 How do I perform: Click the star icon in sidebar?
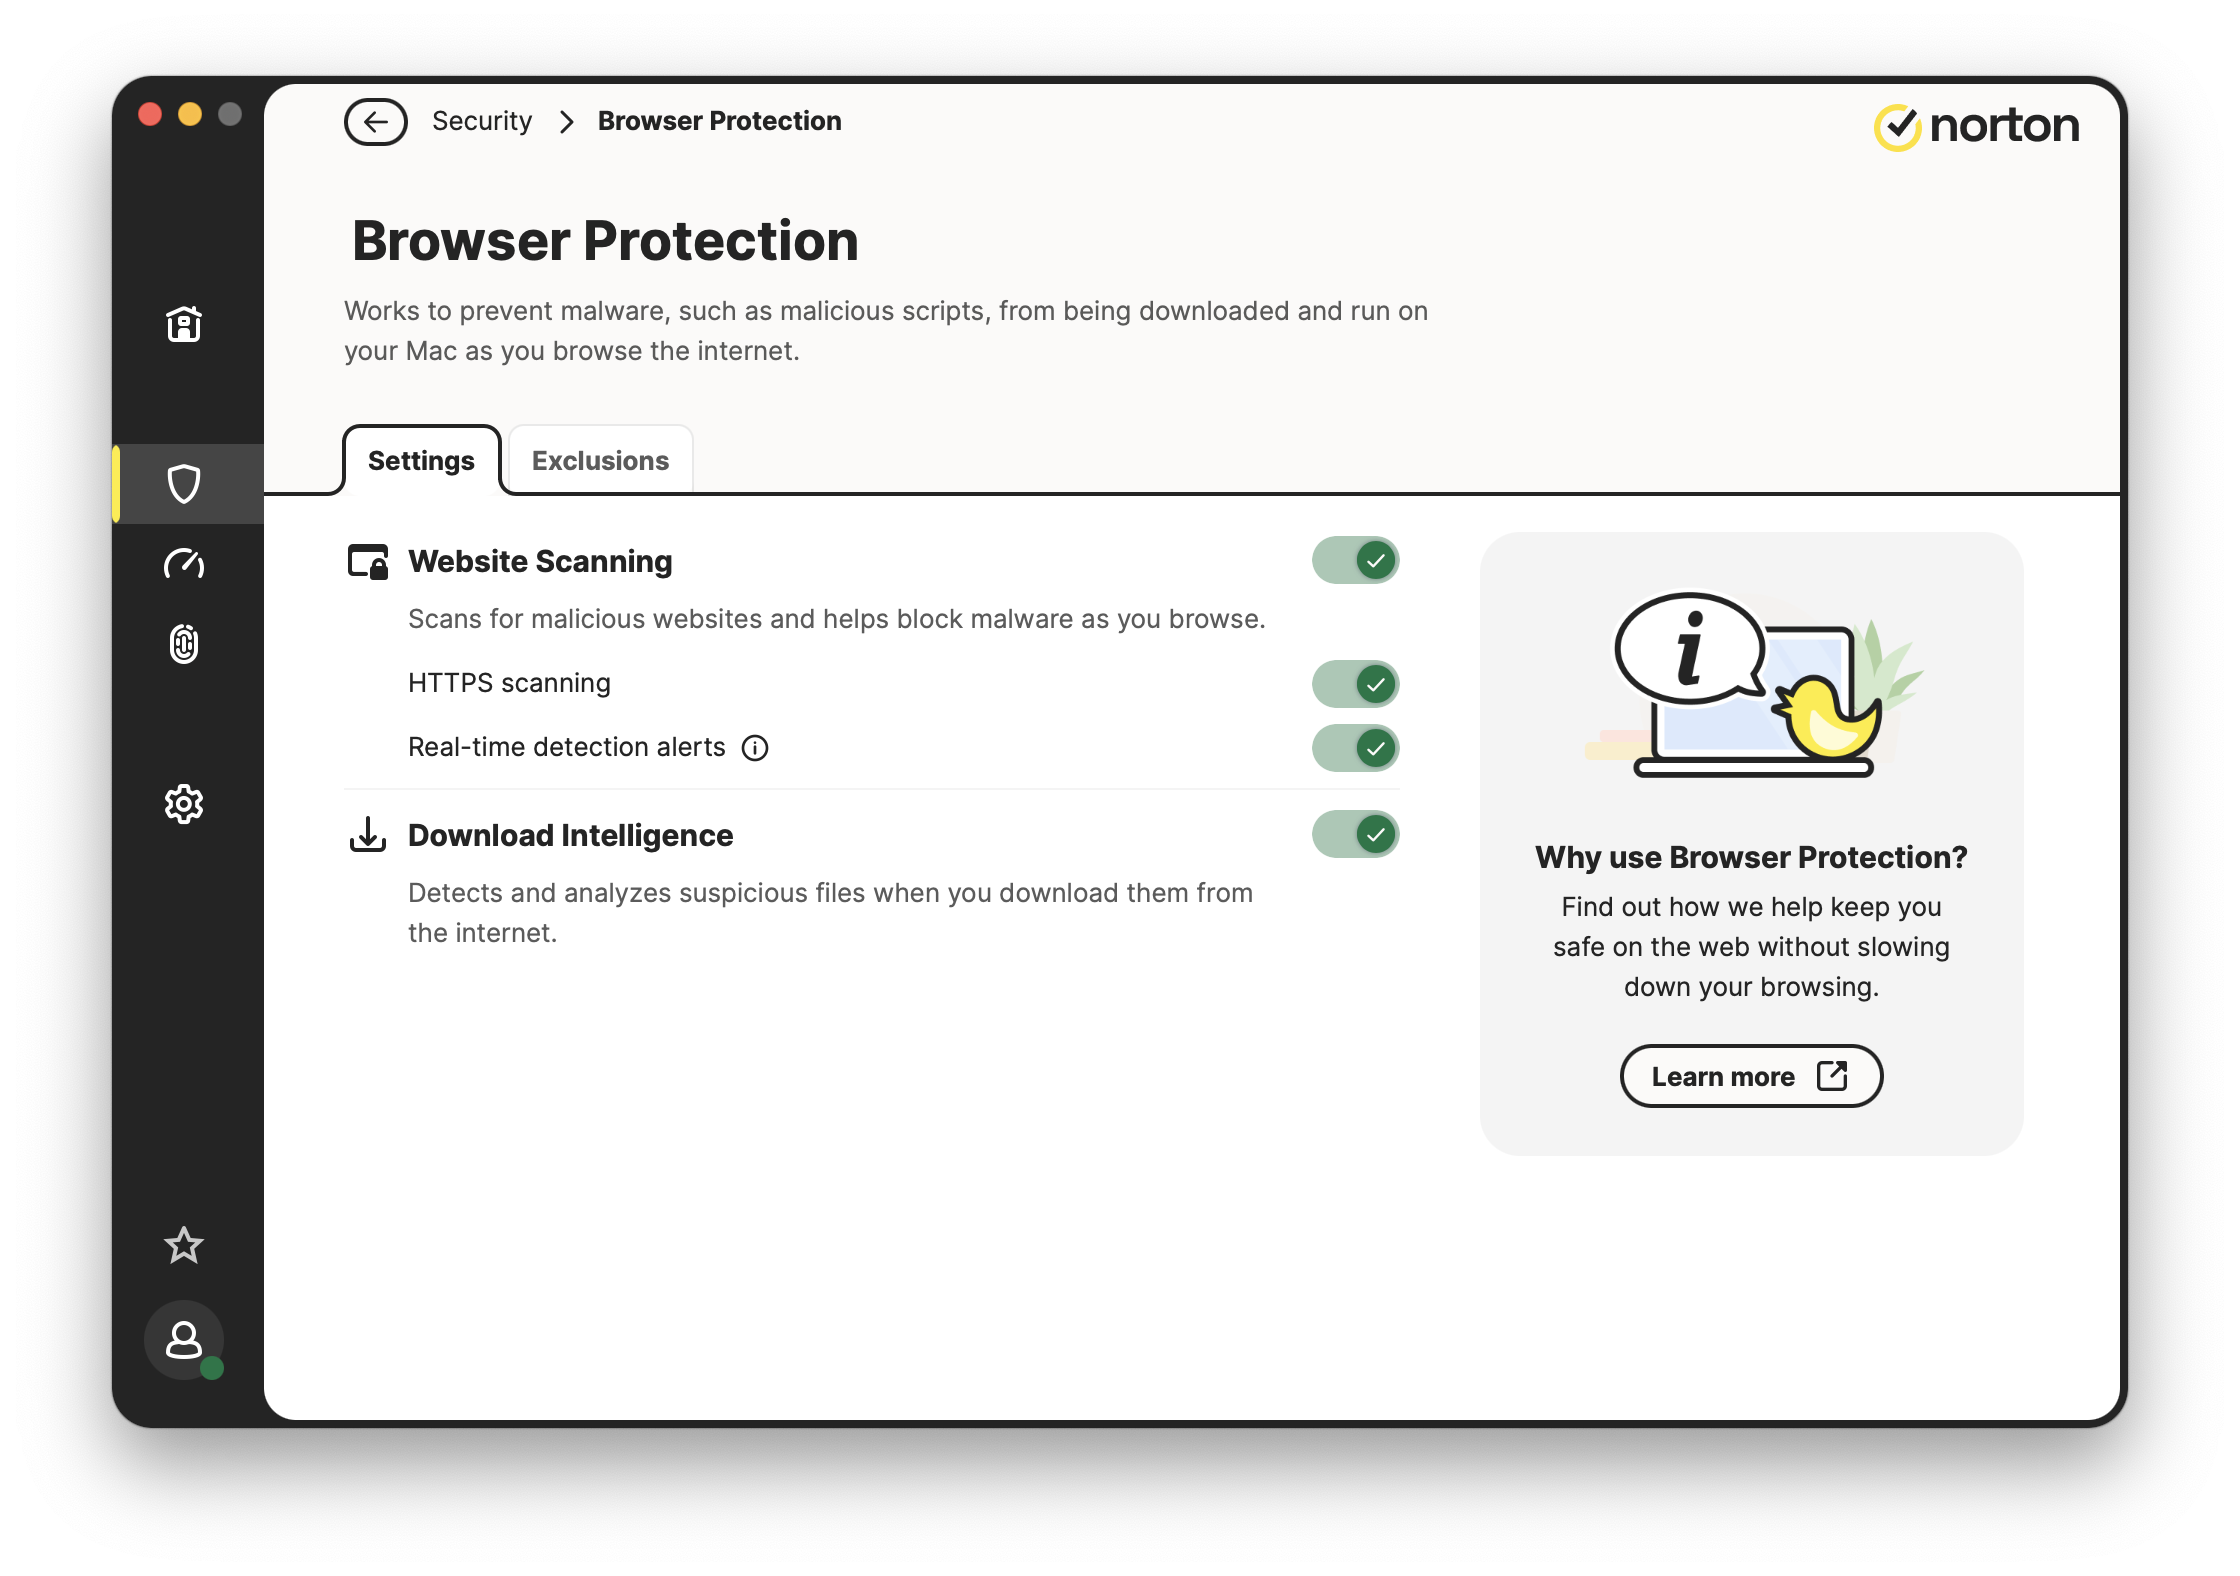[184, 1245]
